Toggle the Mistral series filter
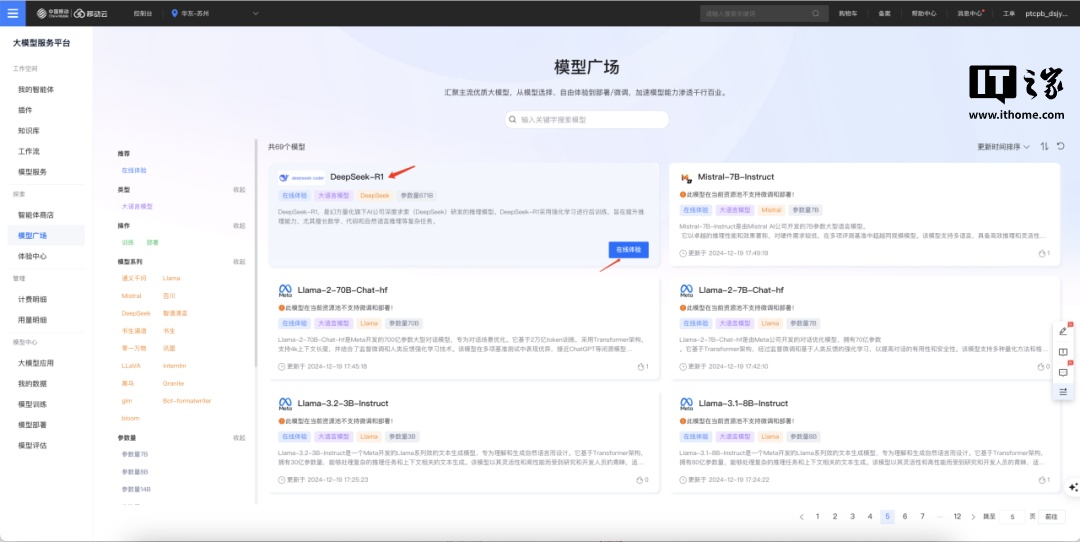Viewport: 1080px width, 542px height. tap(131, 295)
